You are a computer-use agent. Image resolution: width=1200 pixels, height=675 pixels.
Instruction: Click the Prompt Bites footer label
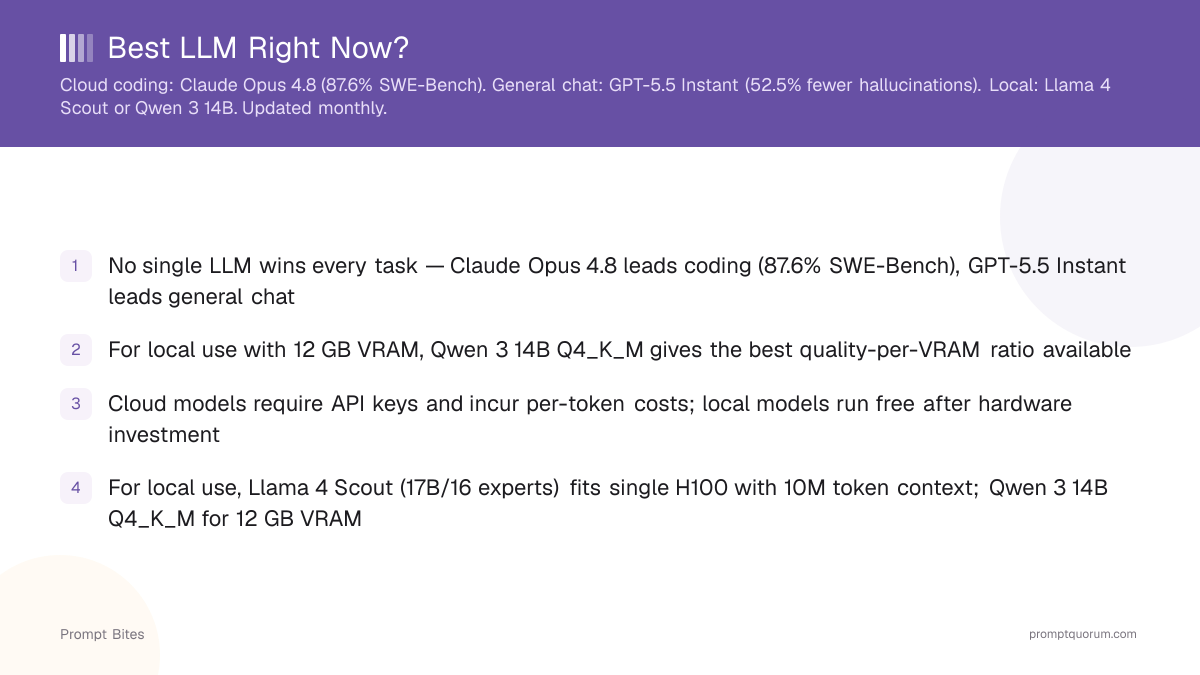(102, 634)
